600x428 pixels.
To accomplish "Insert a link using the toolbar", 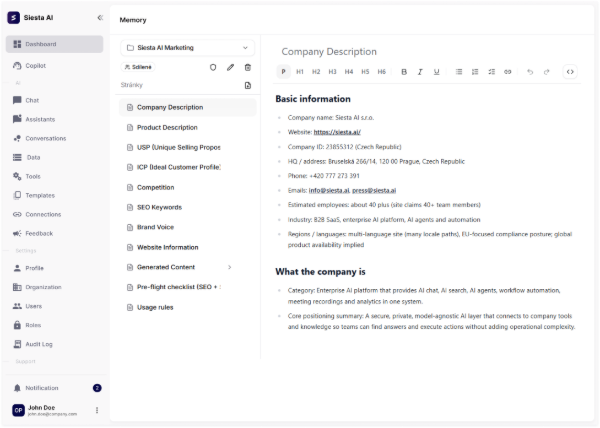I will (x=507, y=72).
